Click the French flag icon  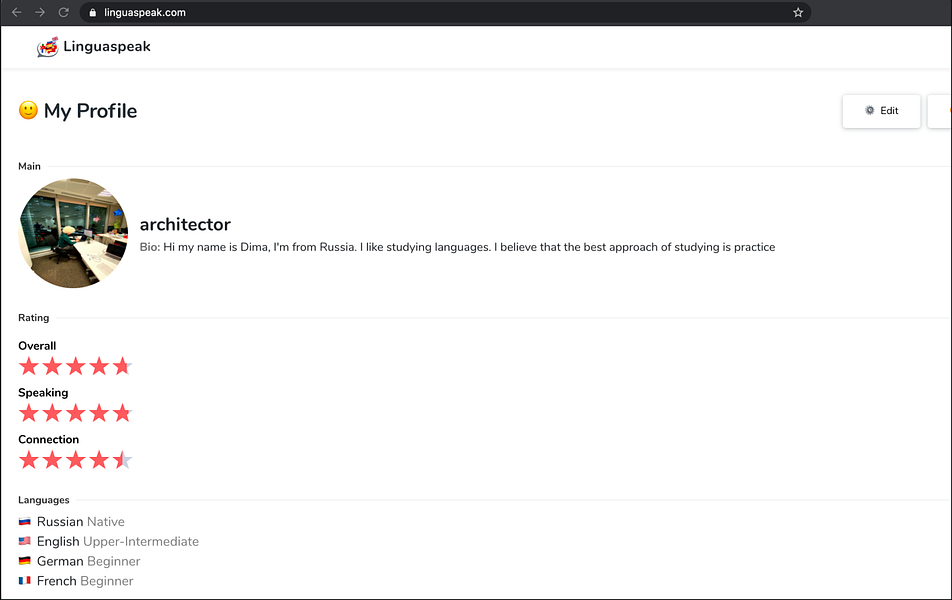click(x=24, y=581)
